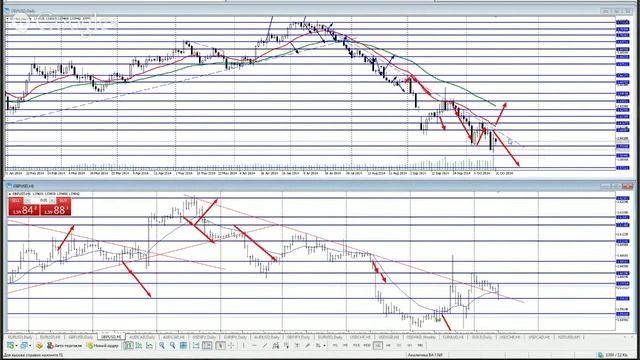The height and width of the screenshot is (360, 640).
Task: Open the USDJPY,Daily chart tab
Action: coord(204,337)
